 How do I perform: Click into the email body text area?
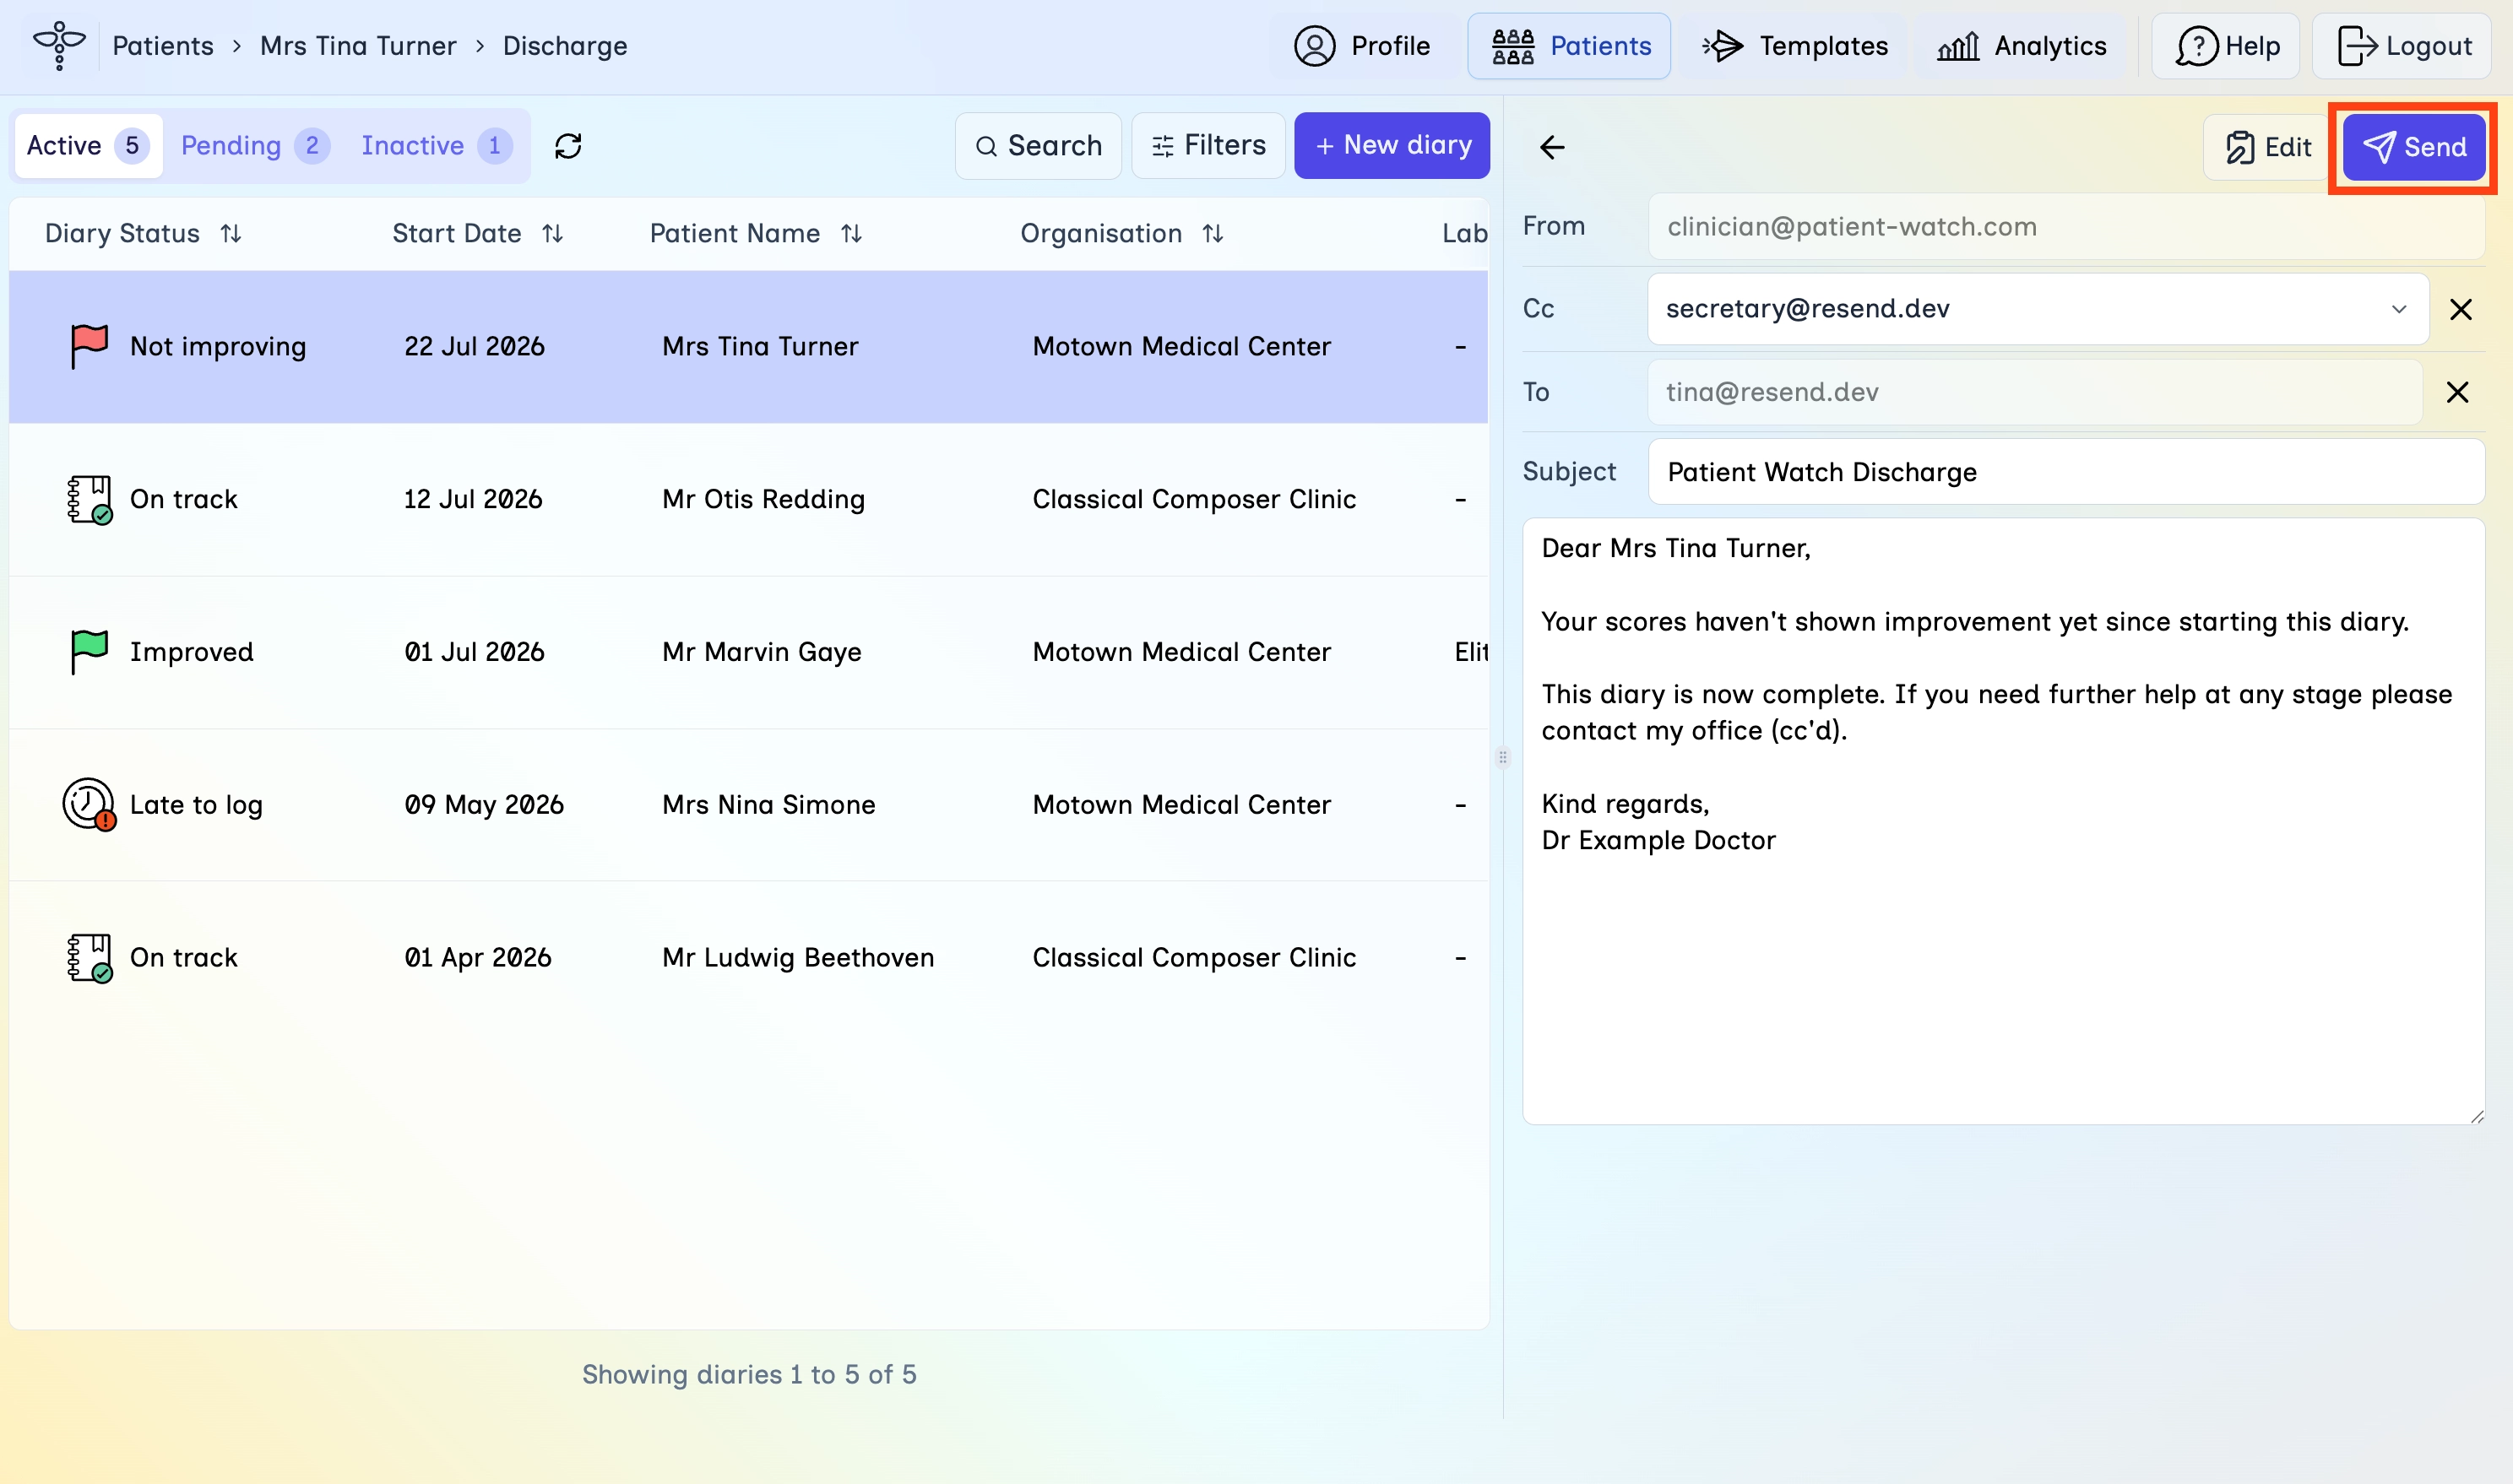pos(2003,820)
